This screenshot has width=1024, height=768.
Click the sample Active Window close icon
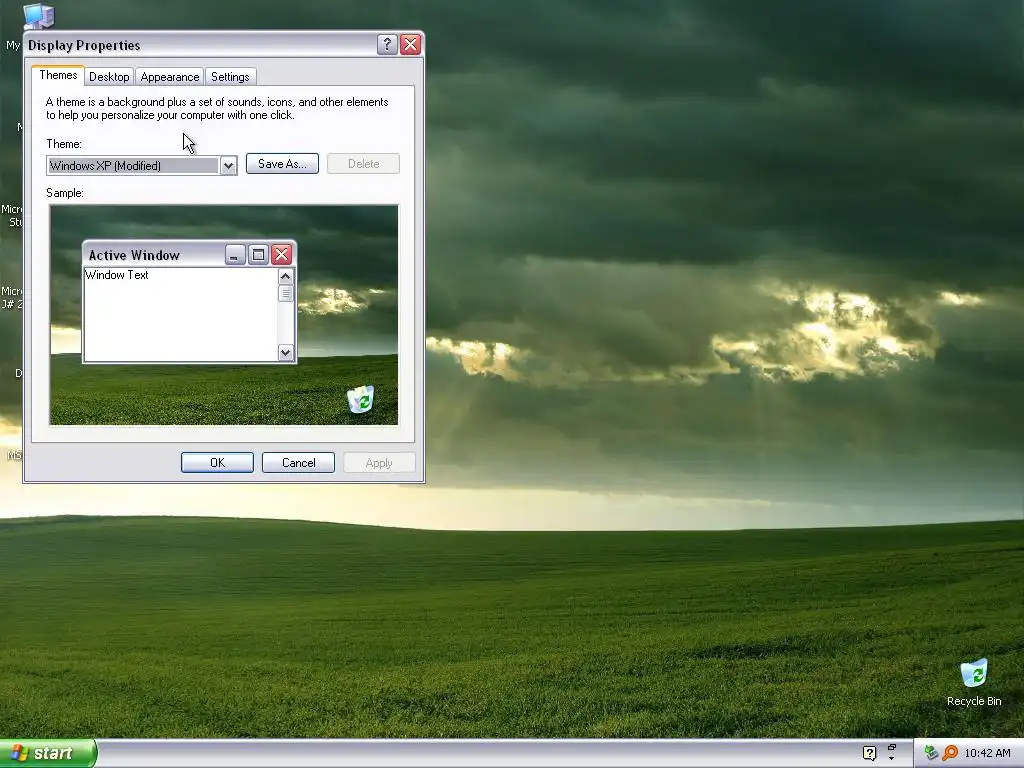(281, 255)
